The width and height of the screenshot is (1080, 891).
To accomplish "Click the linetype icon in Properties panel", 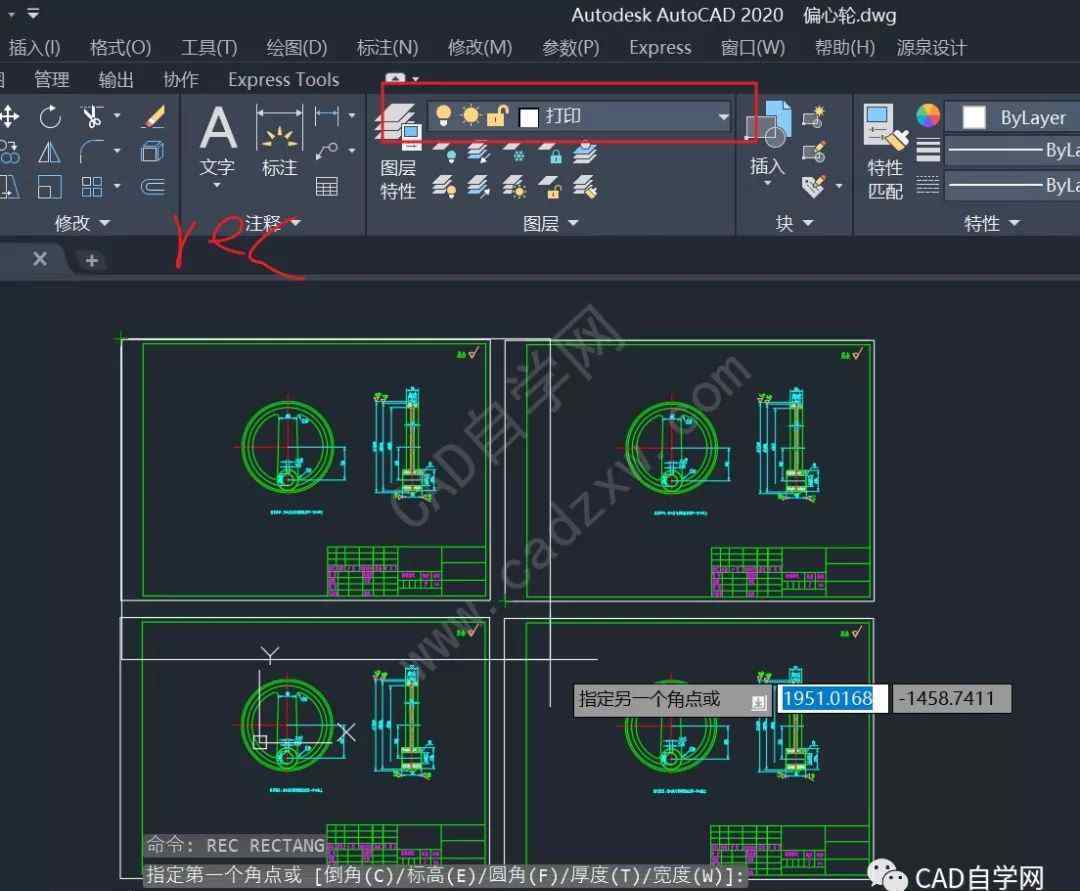I will coord(928,185).
